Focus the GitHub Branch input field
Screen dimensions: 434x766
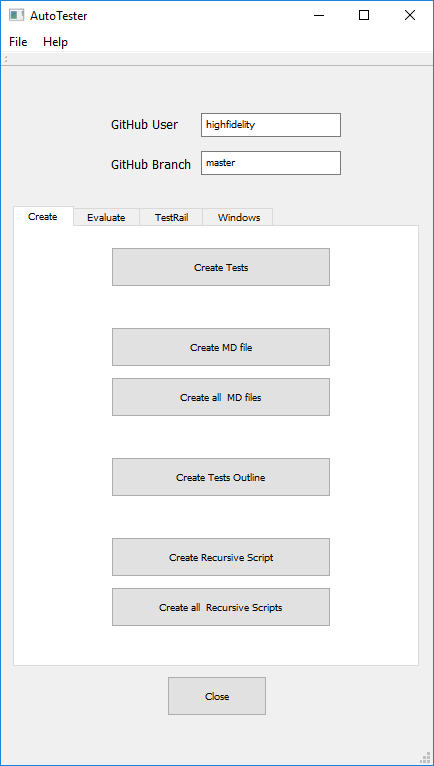pos(271,163)
